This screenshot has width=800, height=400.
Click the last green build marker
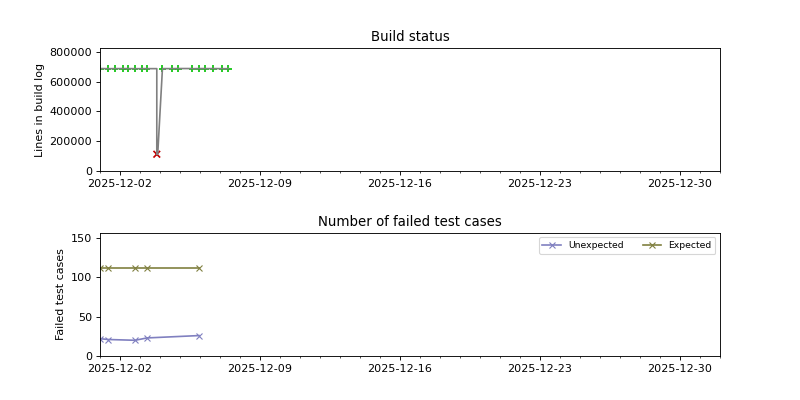[x=228, y=69]
